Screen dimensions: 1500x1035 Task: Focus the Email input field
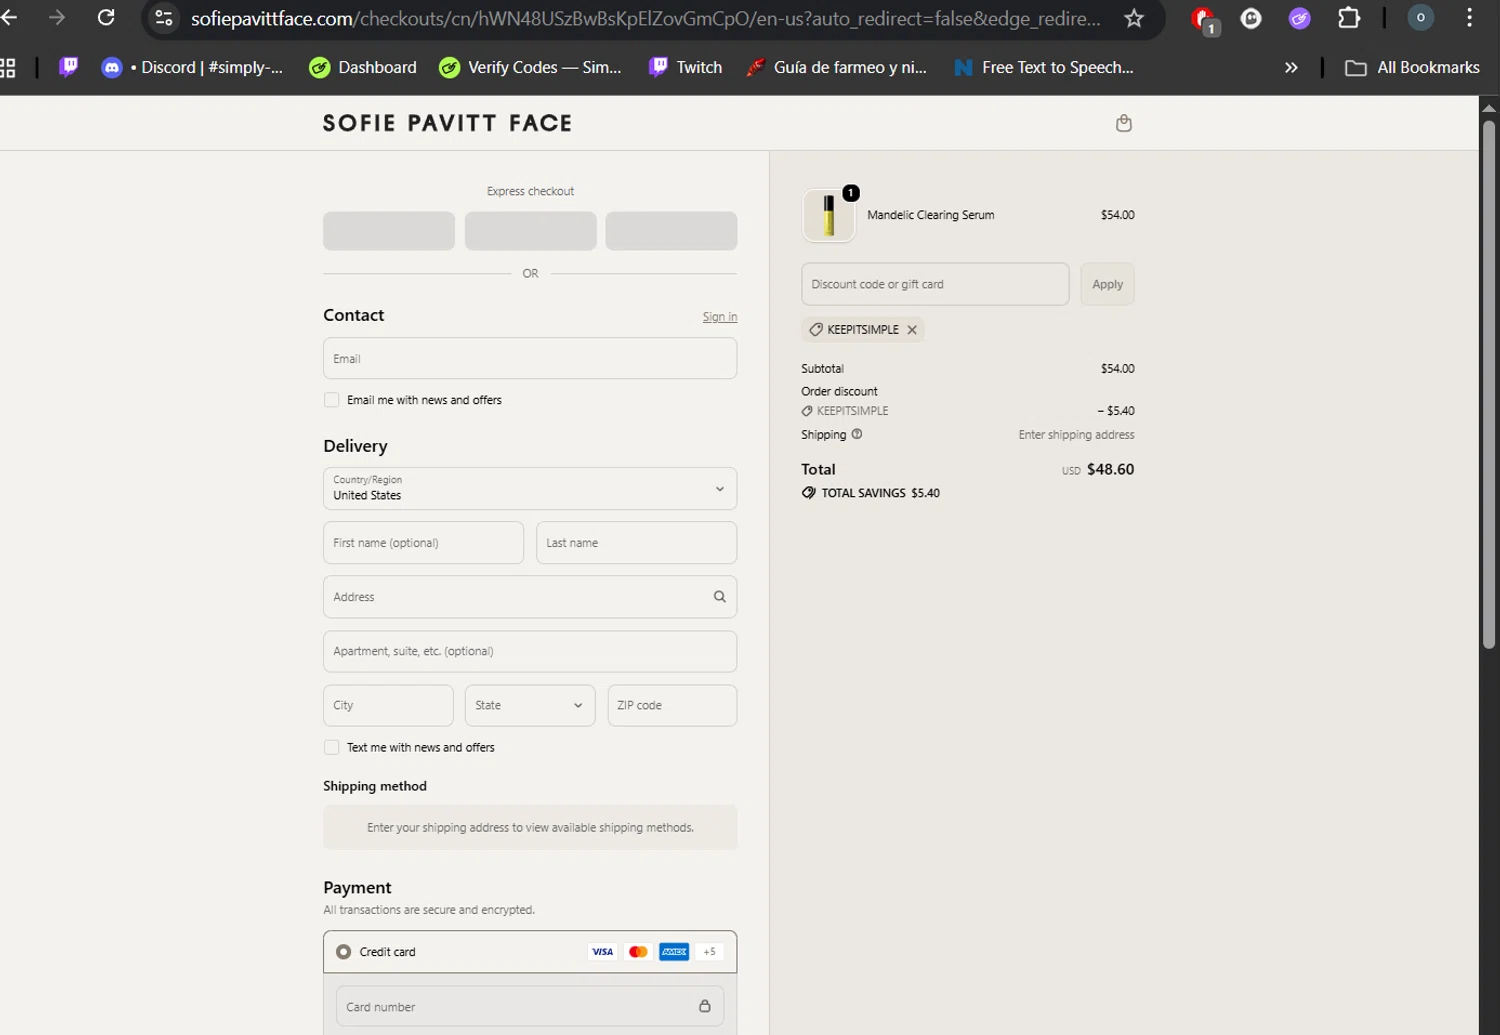(530, 358)
